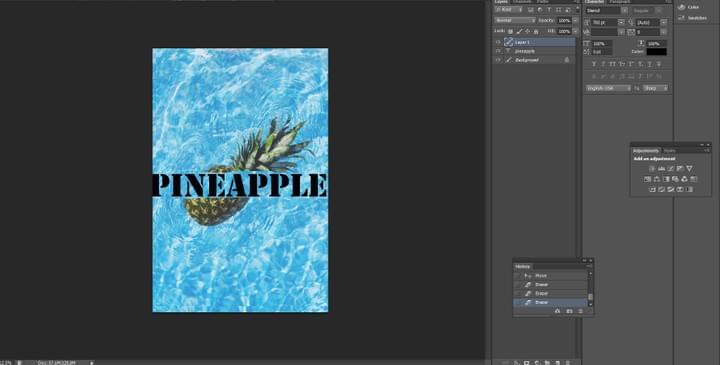Screen dimensions: 720x365
Task: Open the layer Opacity slider arrow
Action: tap(575, 21)
